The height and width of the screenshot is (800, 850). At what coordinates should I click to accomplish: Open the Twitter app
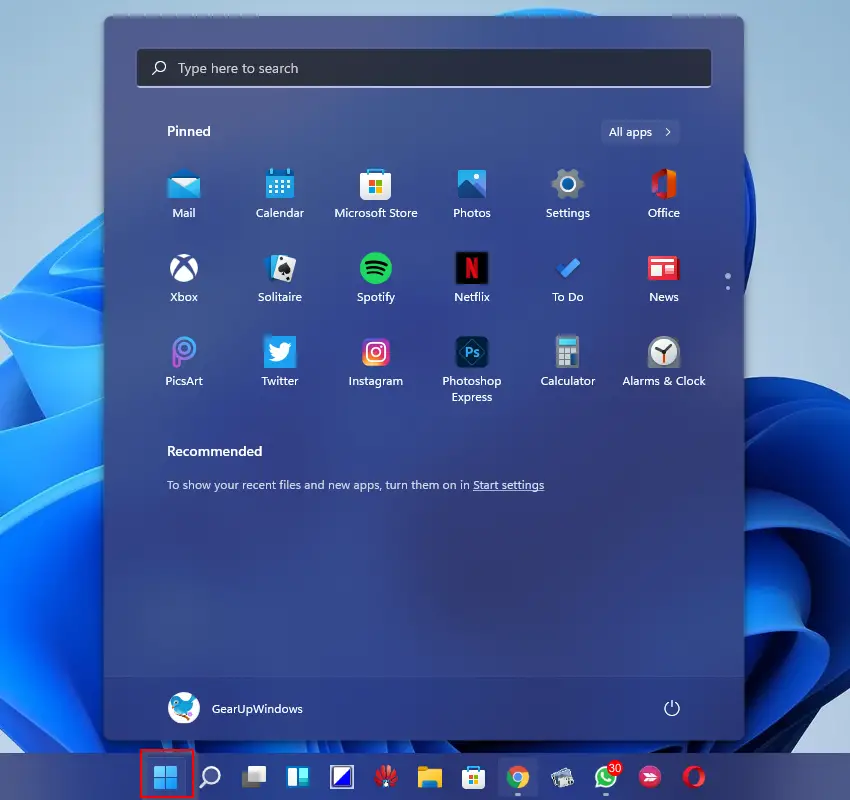coord(280,362)
